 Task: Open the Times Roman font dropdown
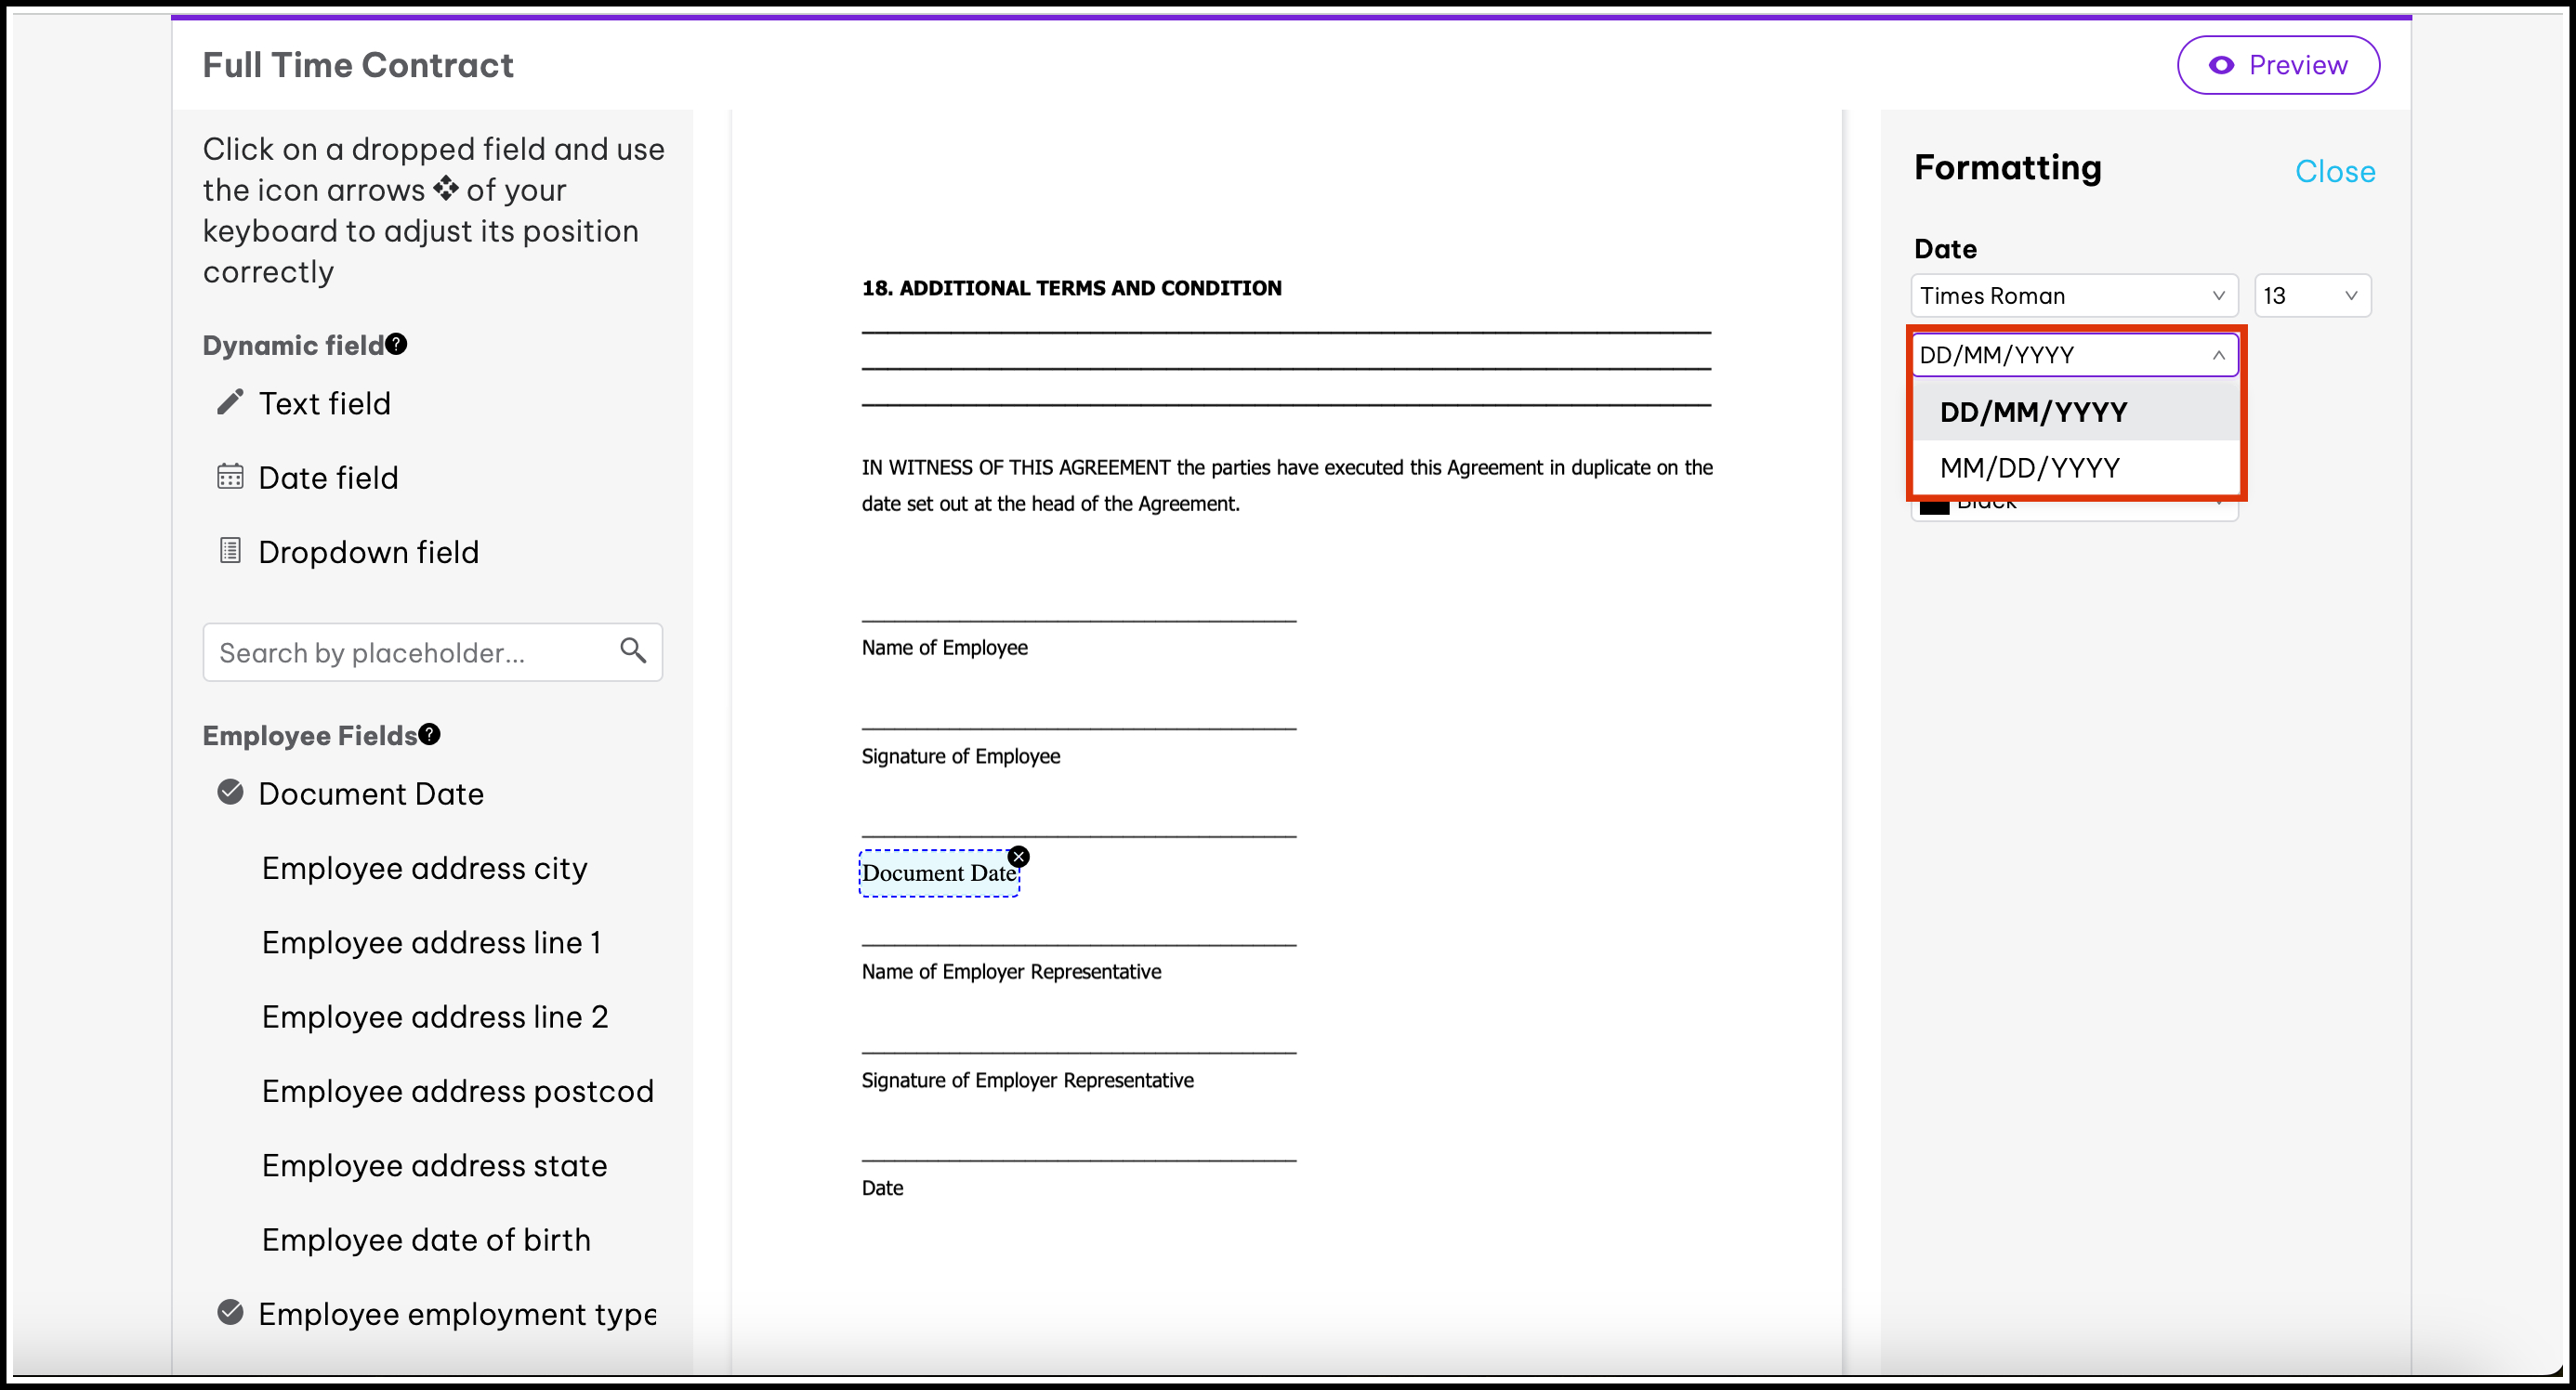click(2073, 296)
